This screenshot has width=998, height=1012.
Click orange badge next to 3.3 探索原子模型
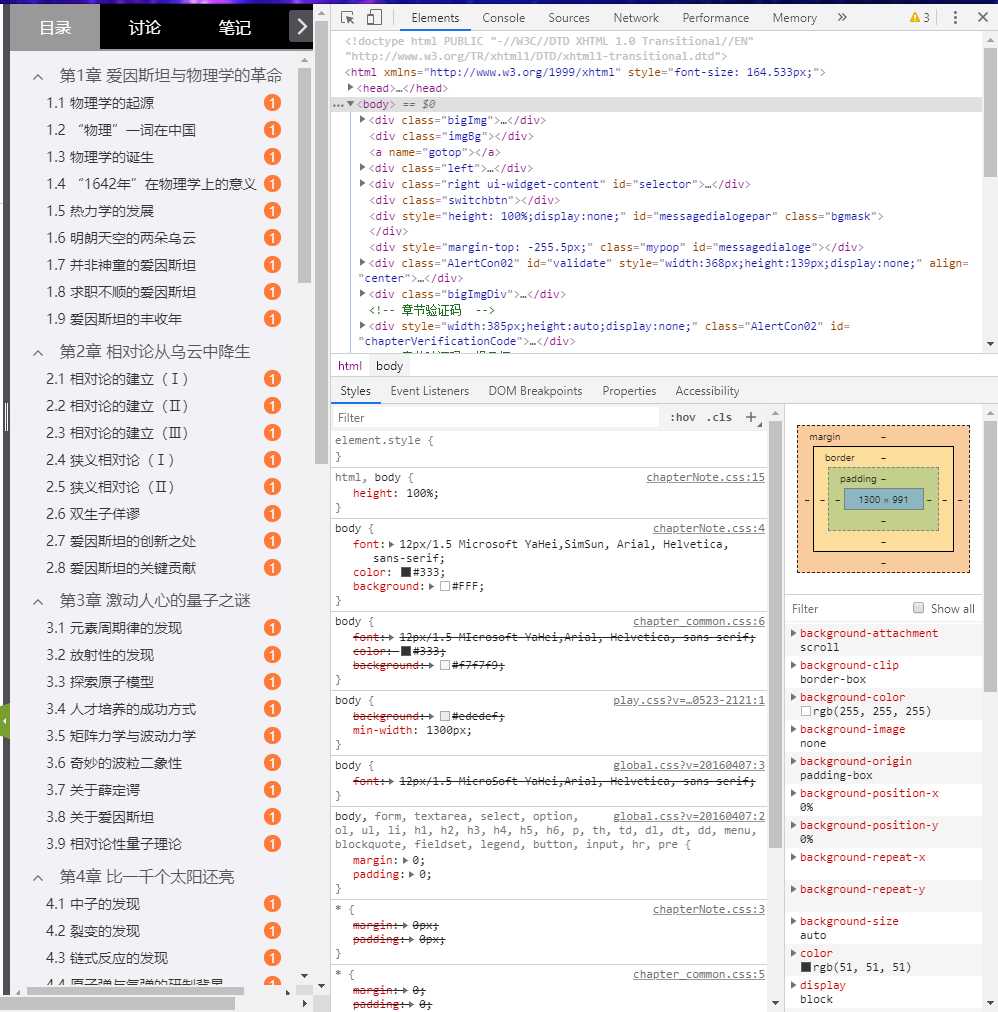pyautogui.click(x=272, y=682)
